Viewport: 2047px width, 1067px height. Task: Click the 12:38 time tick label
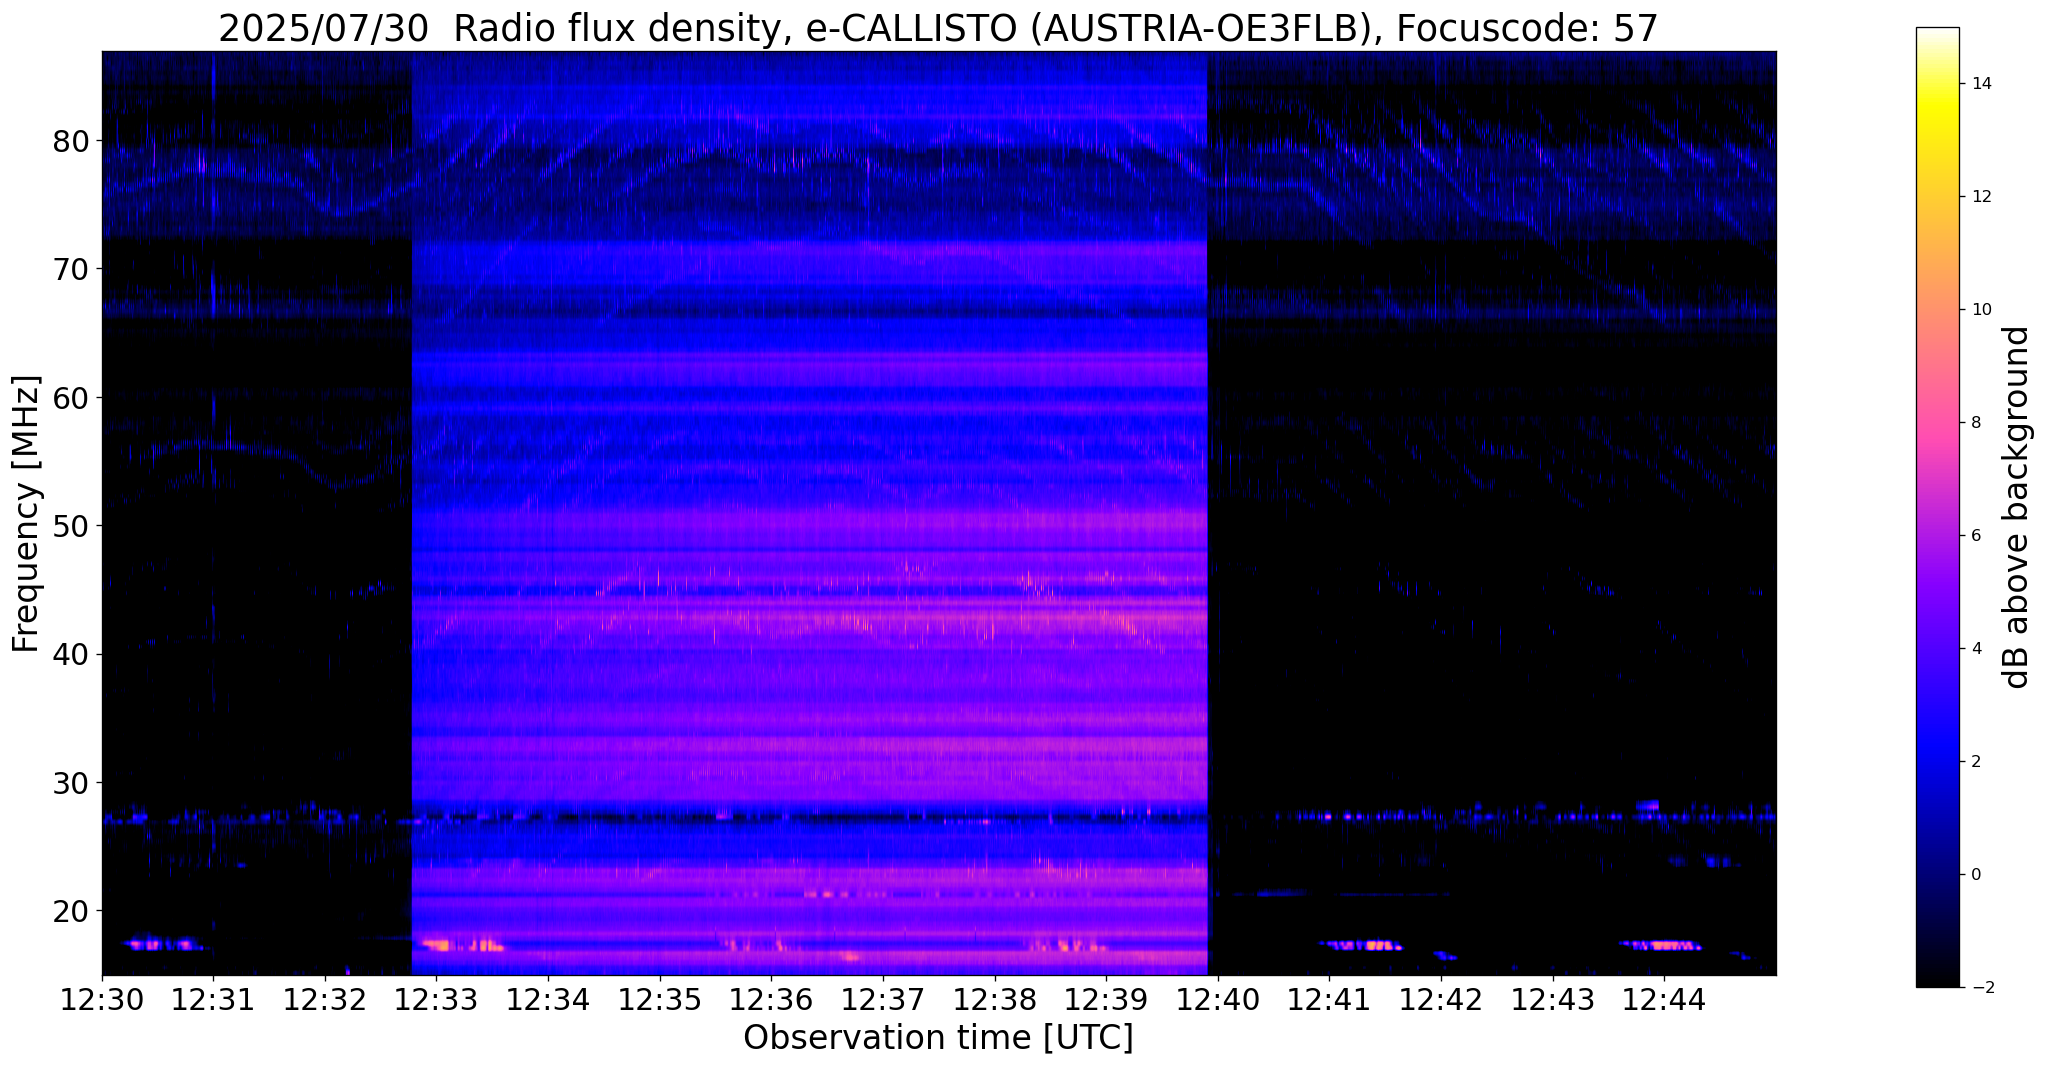(x=994, y=999)
